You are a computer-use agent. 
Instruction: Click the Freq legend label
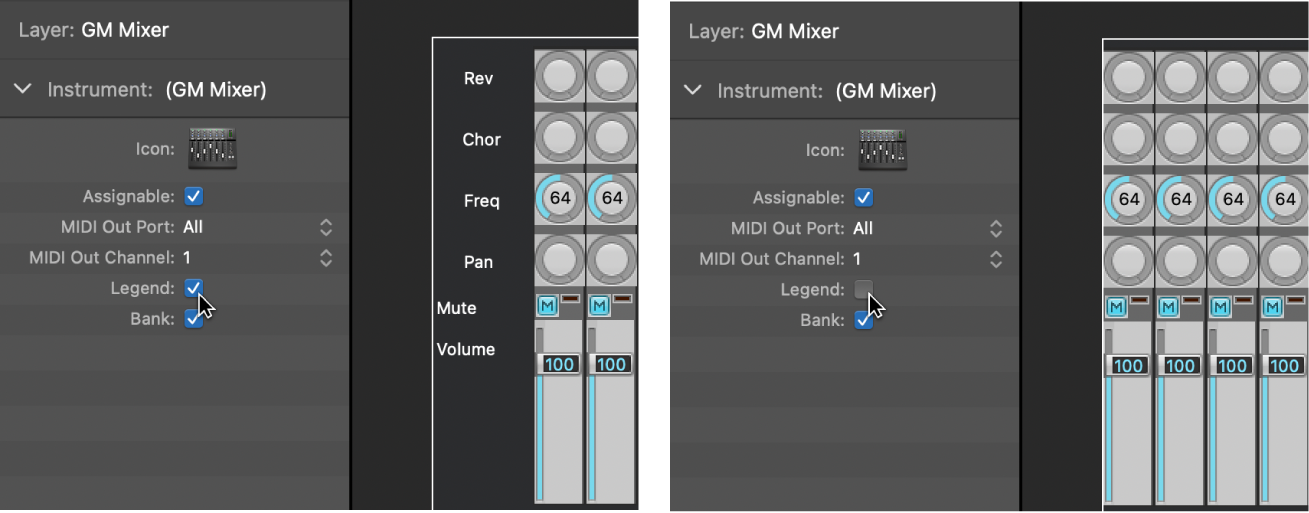point(481,201)
